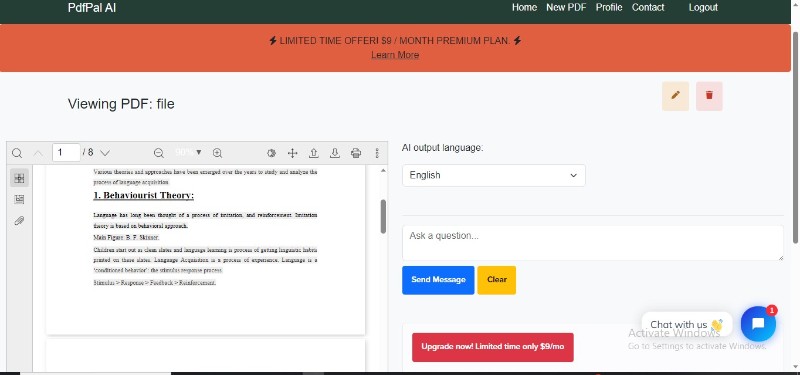Open the live chat bubble widget

[758, 324]
